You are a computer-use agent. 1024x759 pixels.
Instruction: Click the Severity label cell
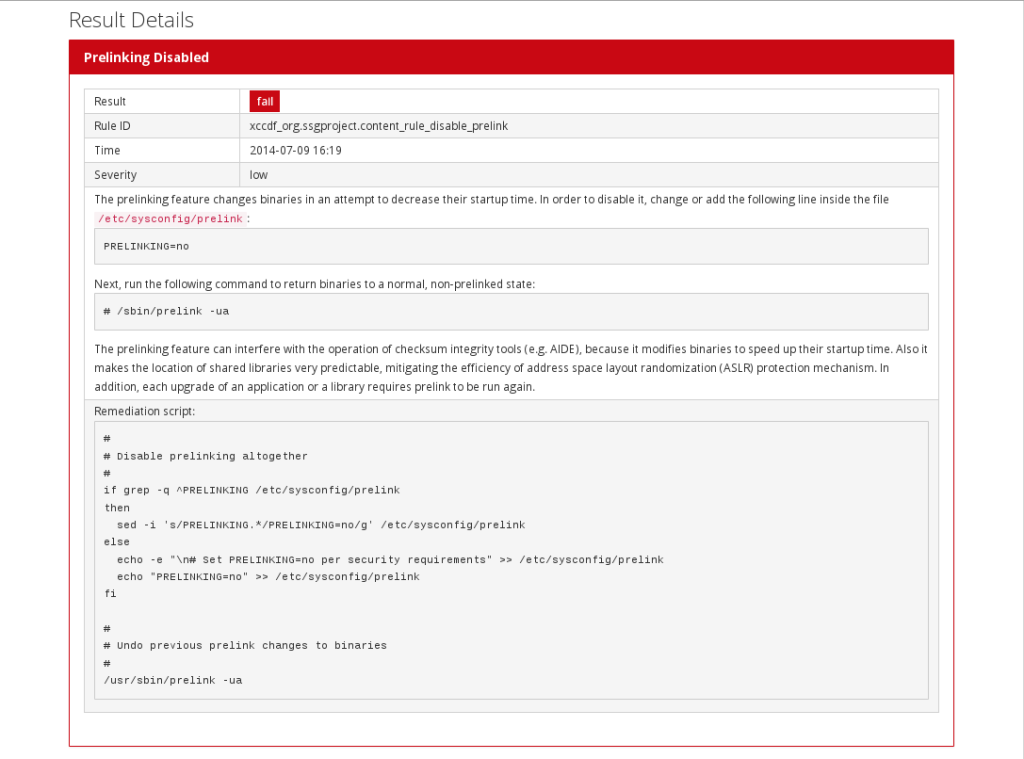(x=162, y=175)
